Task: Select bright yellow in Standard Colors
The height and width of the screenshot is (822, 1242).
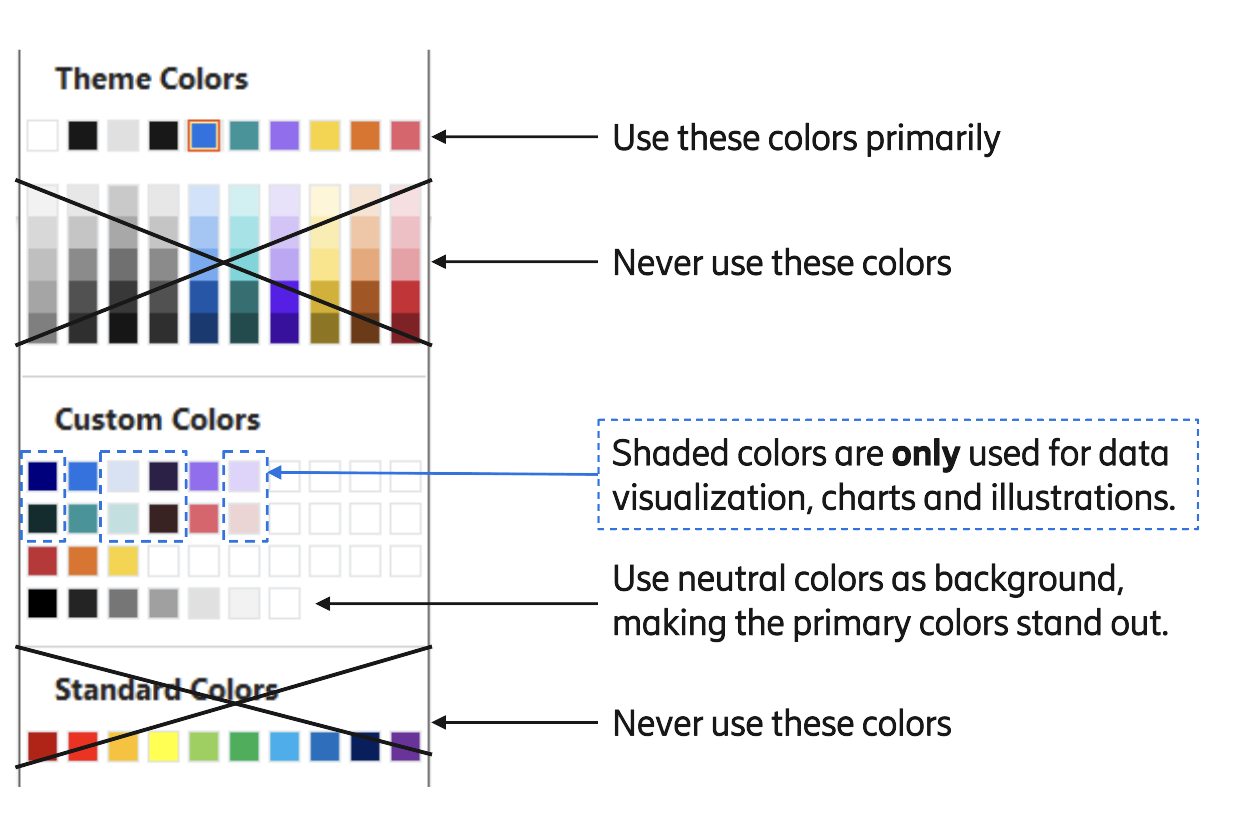Action: (x=163, y=746)
